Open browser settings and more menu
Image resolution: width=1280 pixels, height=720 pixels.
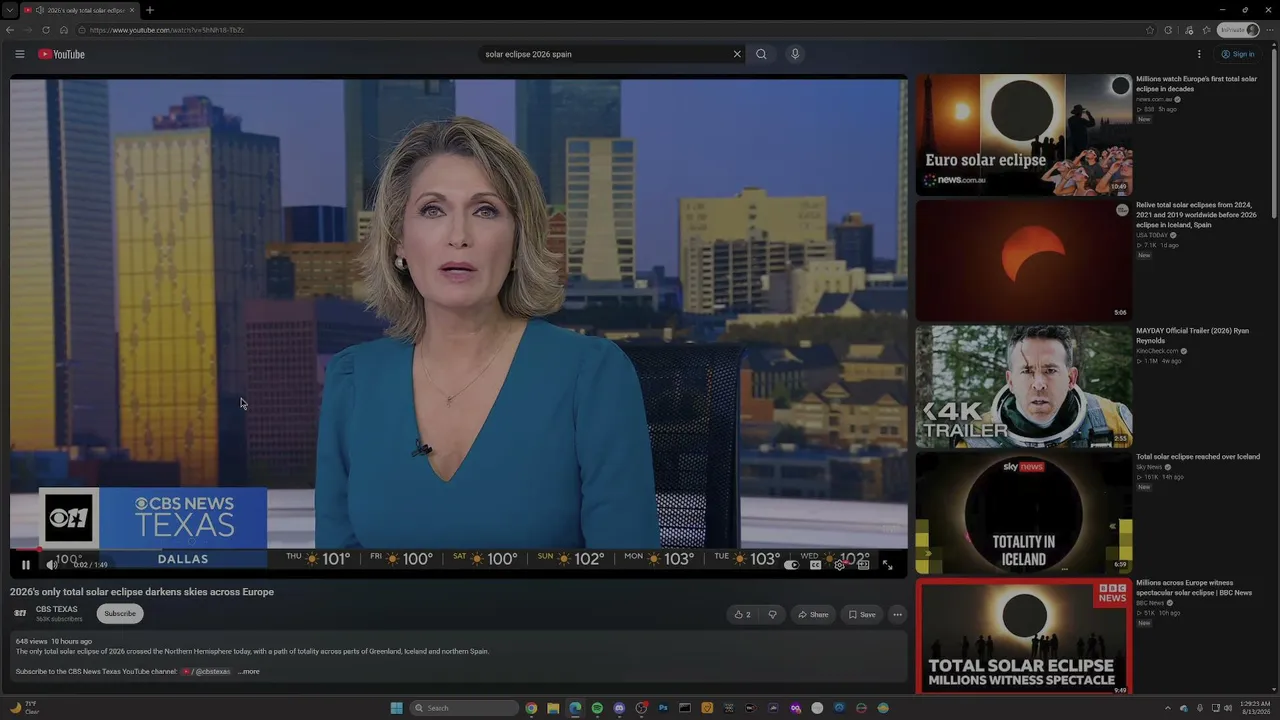click(x=1270, y=30)
